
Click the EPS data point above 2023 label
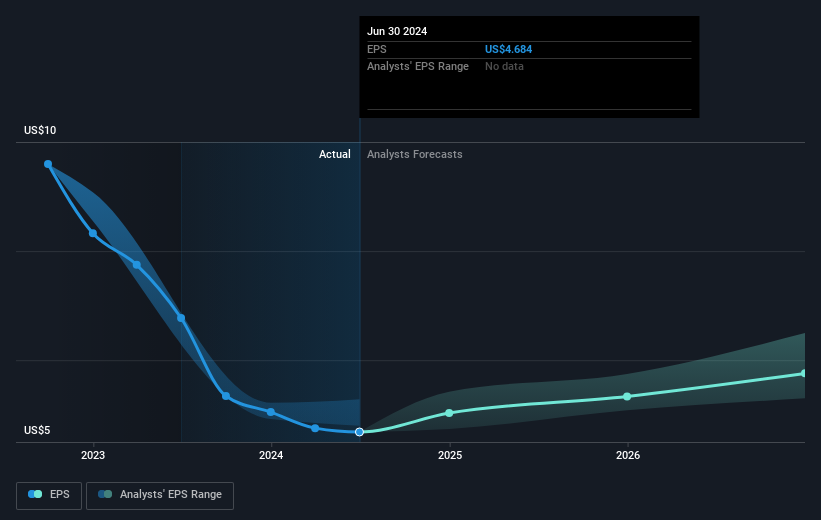[x=93, y=233]
